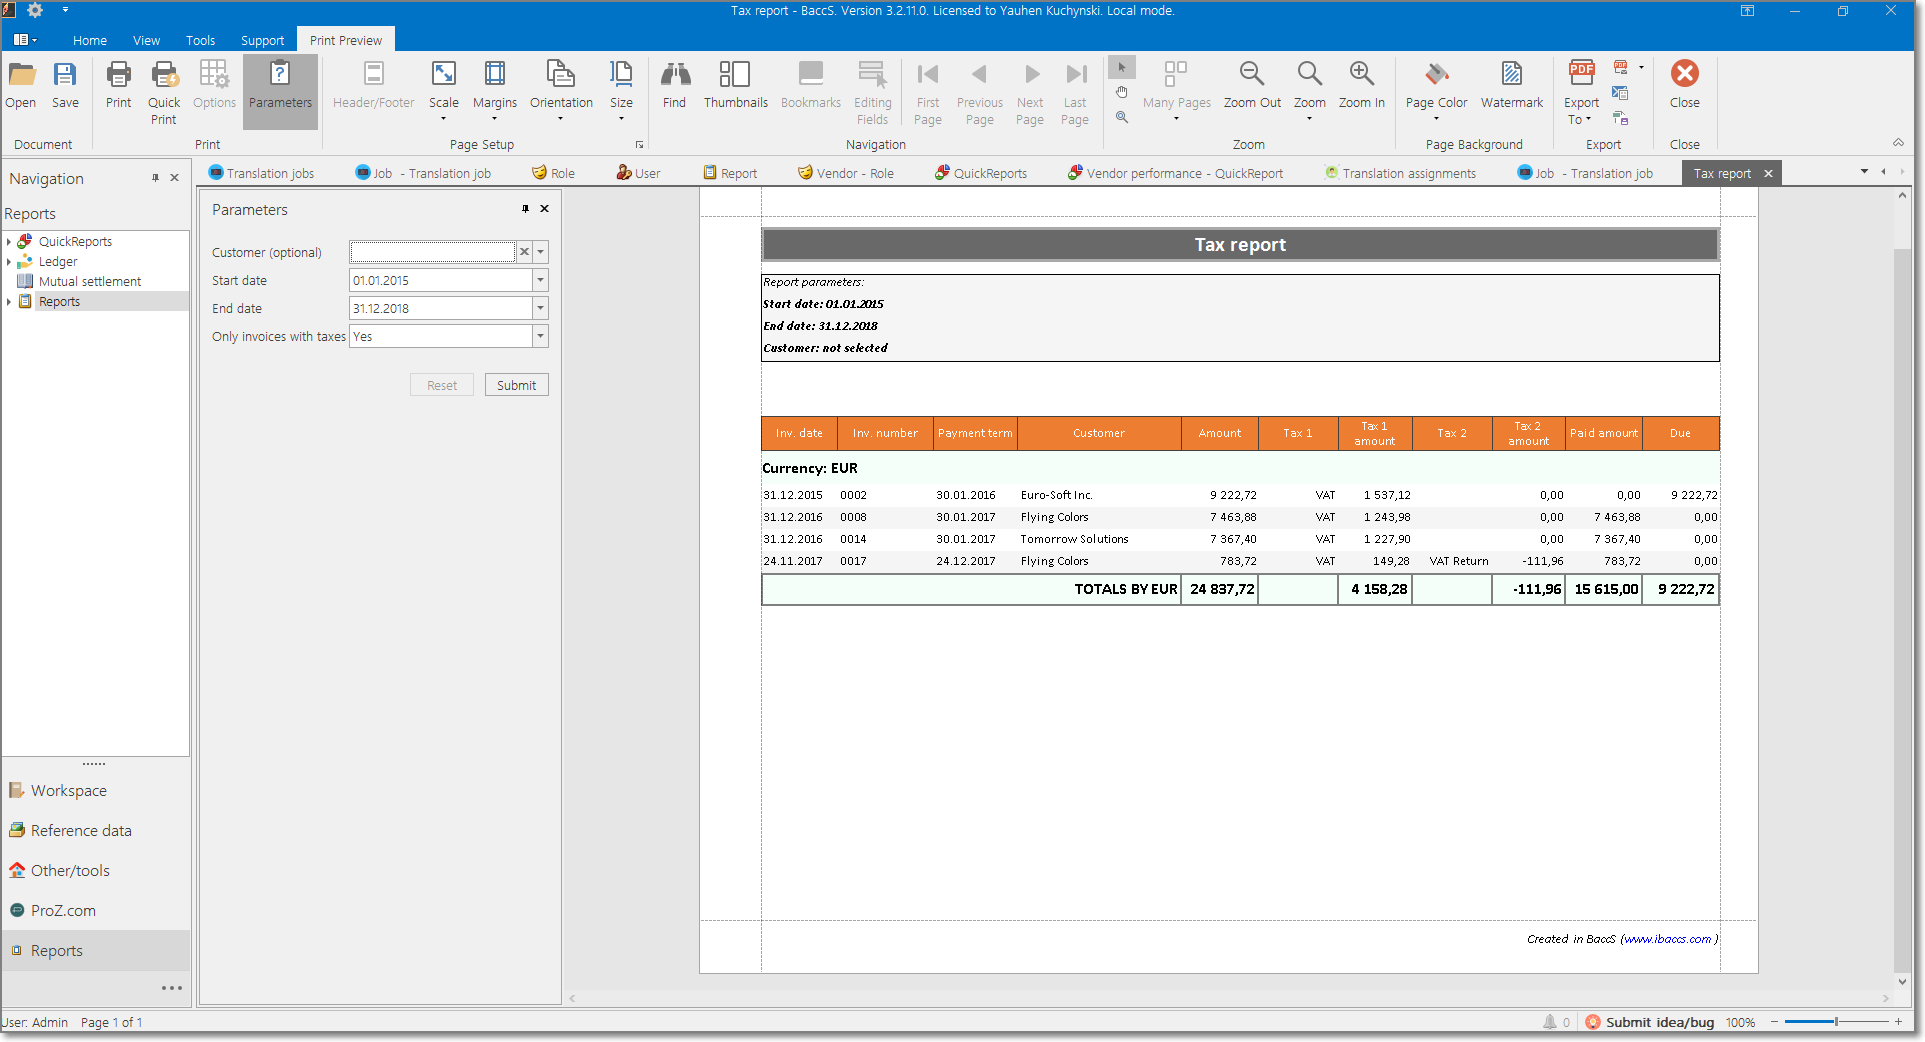Open the View ribbon tab
Image resolution: width=1925 pixels, height=1042 pixels.
coord(146,40)
